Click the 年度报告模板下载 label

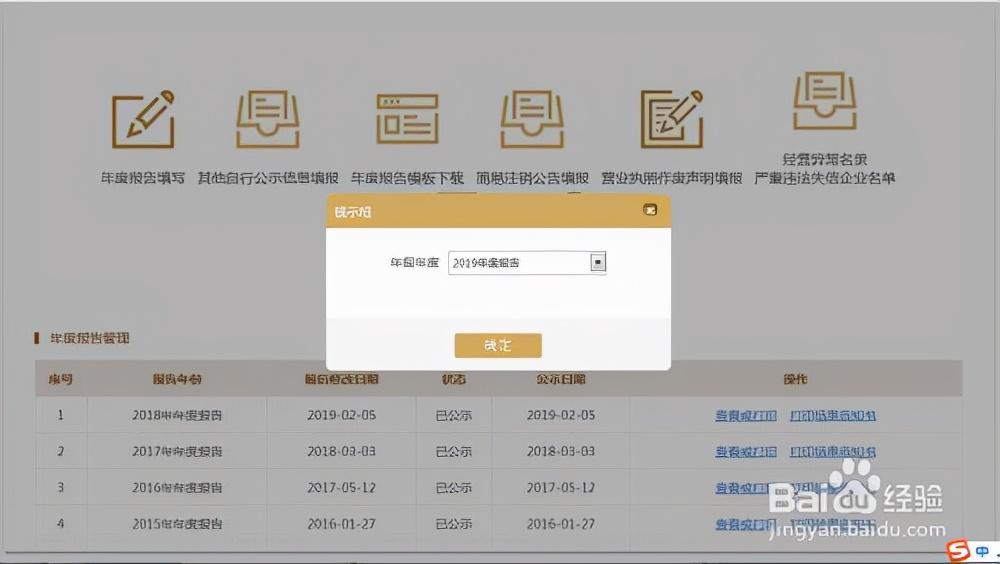(407, 178)
